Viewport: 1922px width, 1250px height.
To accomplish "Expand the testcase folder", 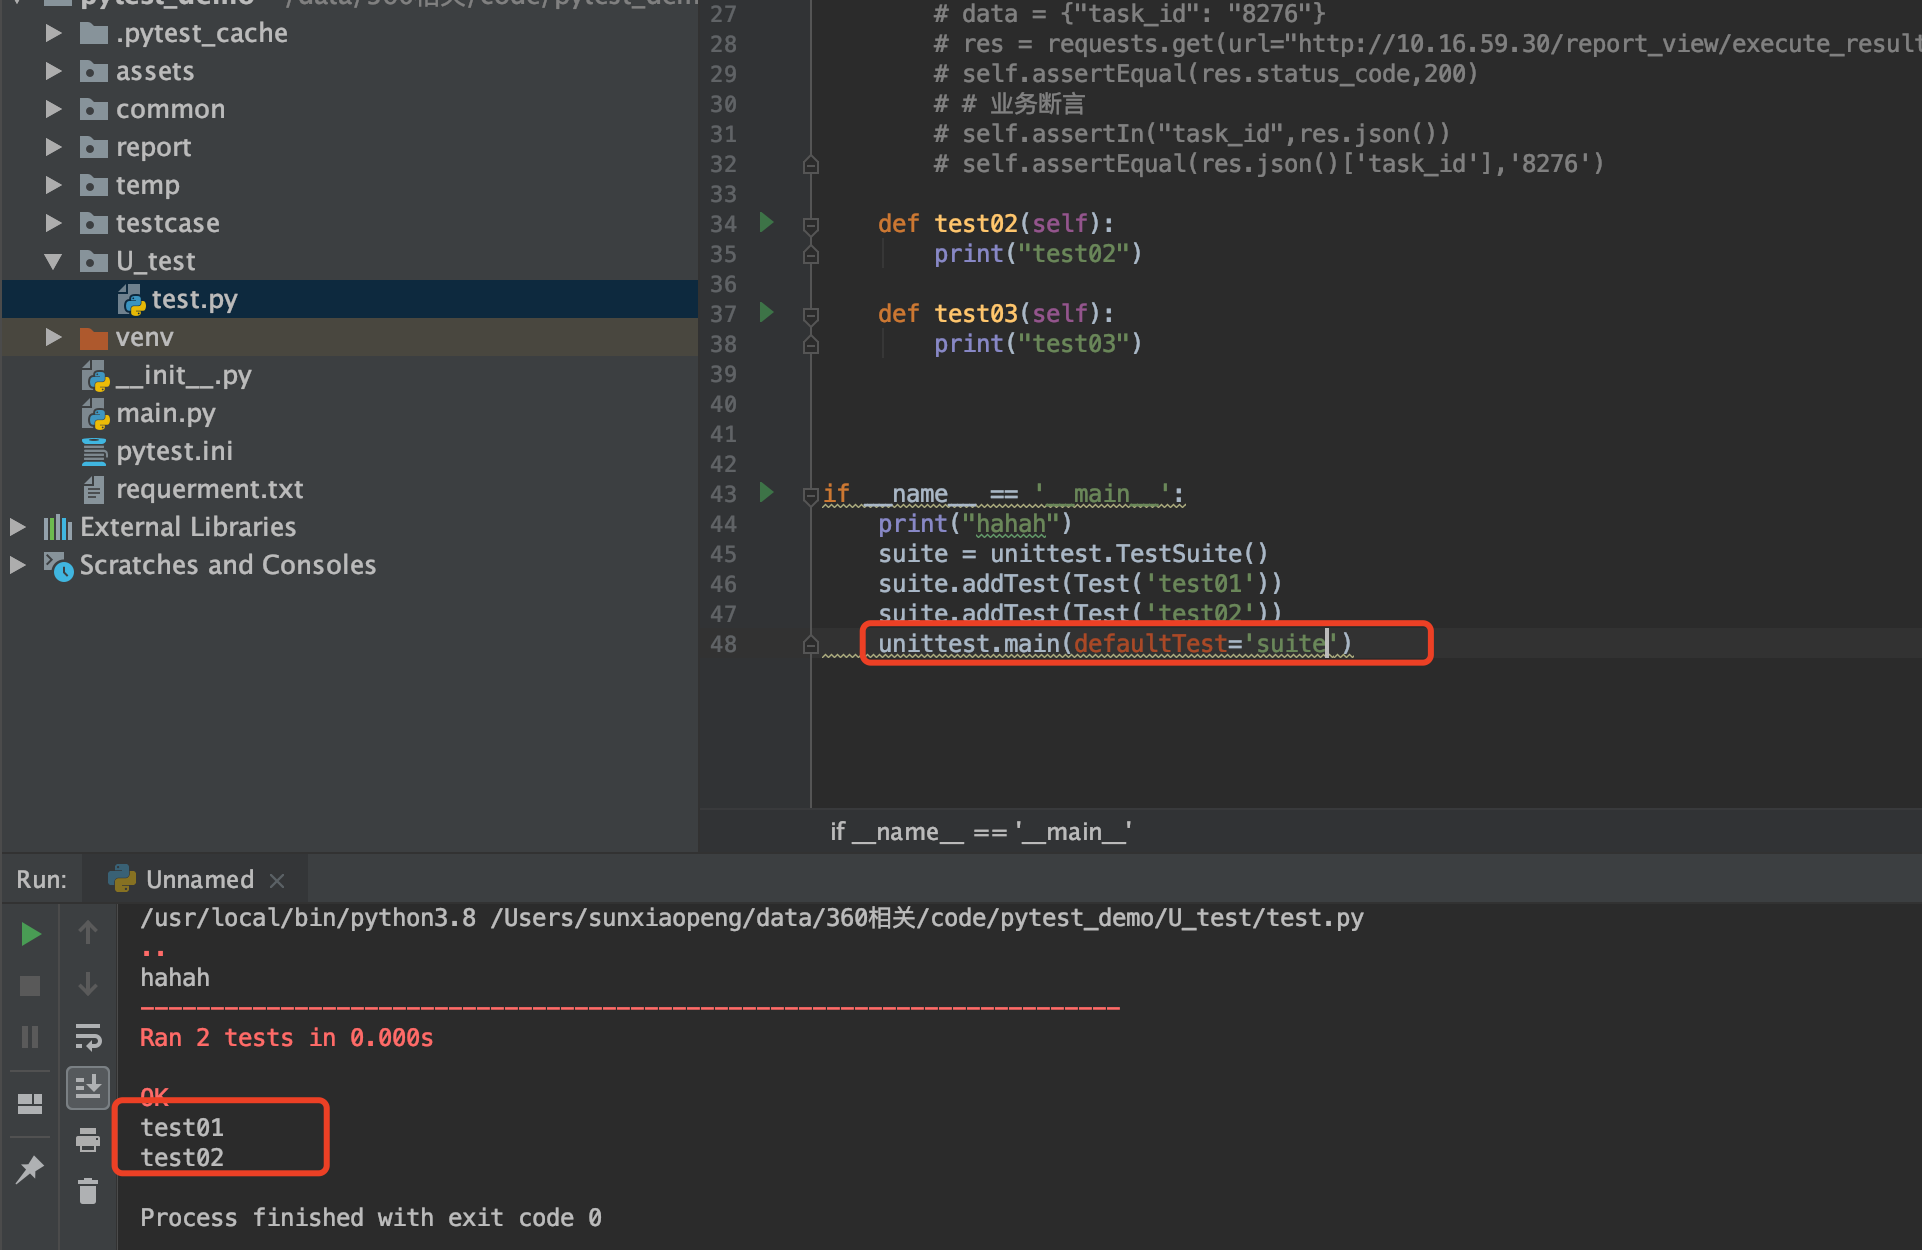I will pos(54,223).
